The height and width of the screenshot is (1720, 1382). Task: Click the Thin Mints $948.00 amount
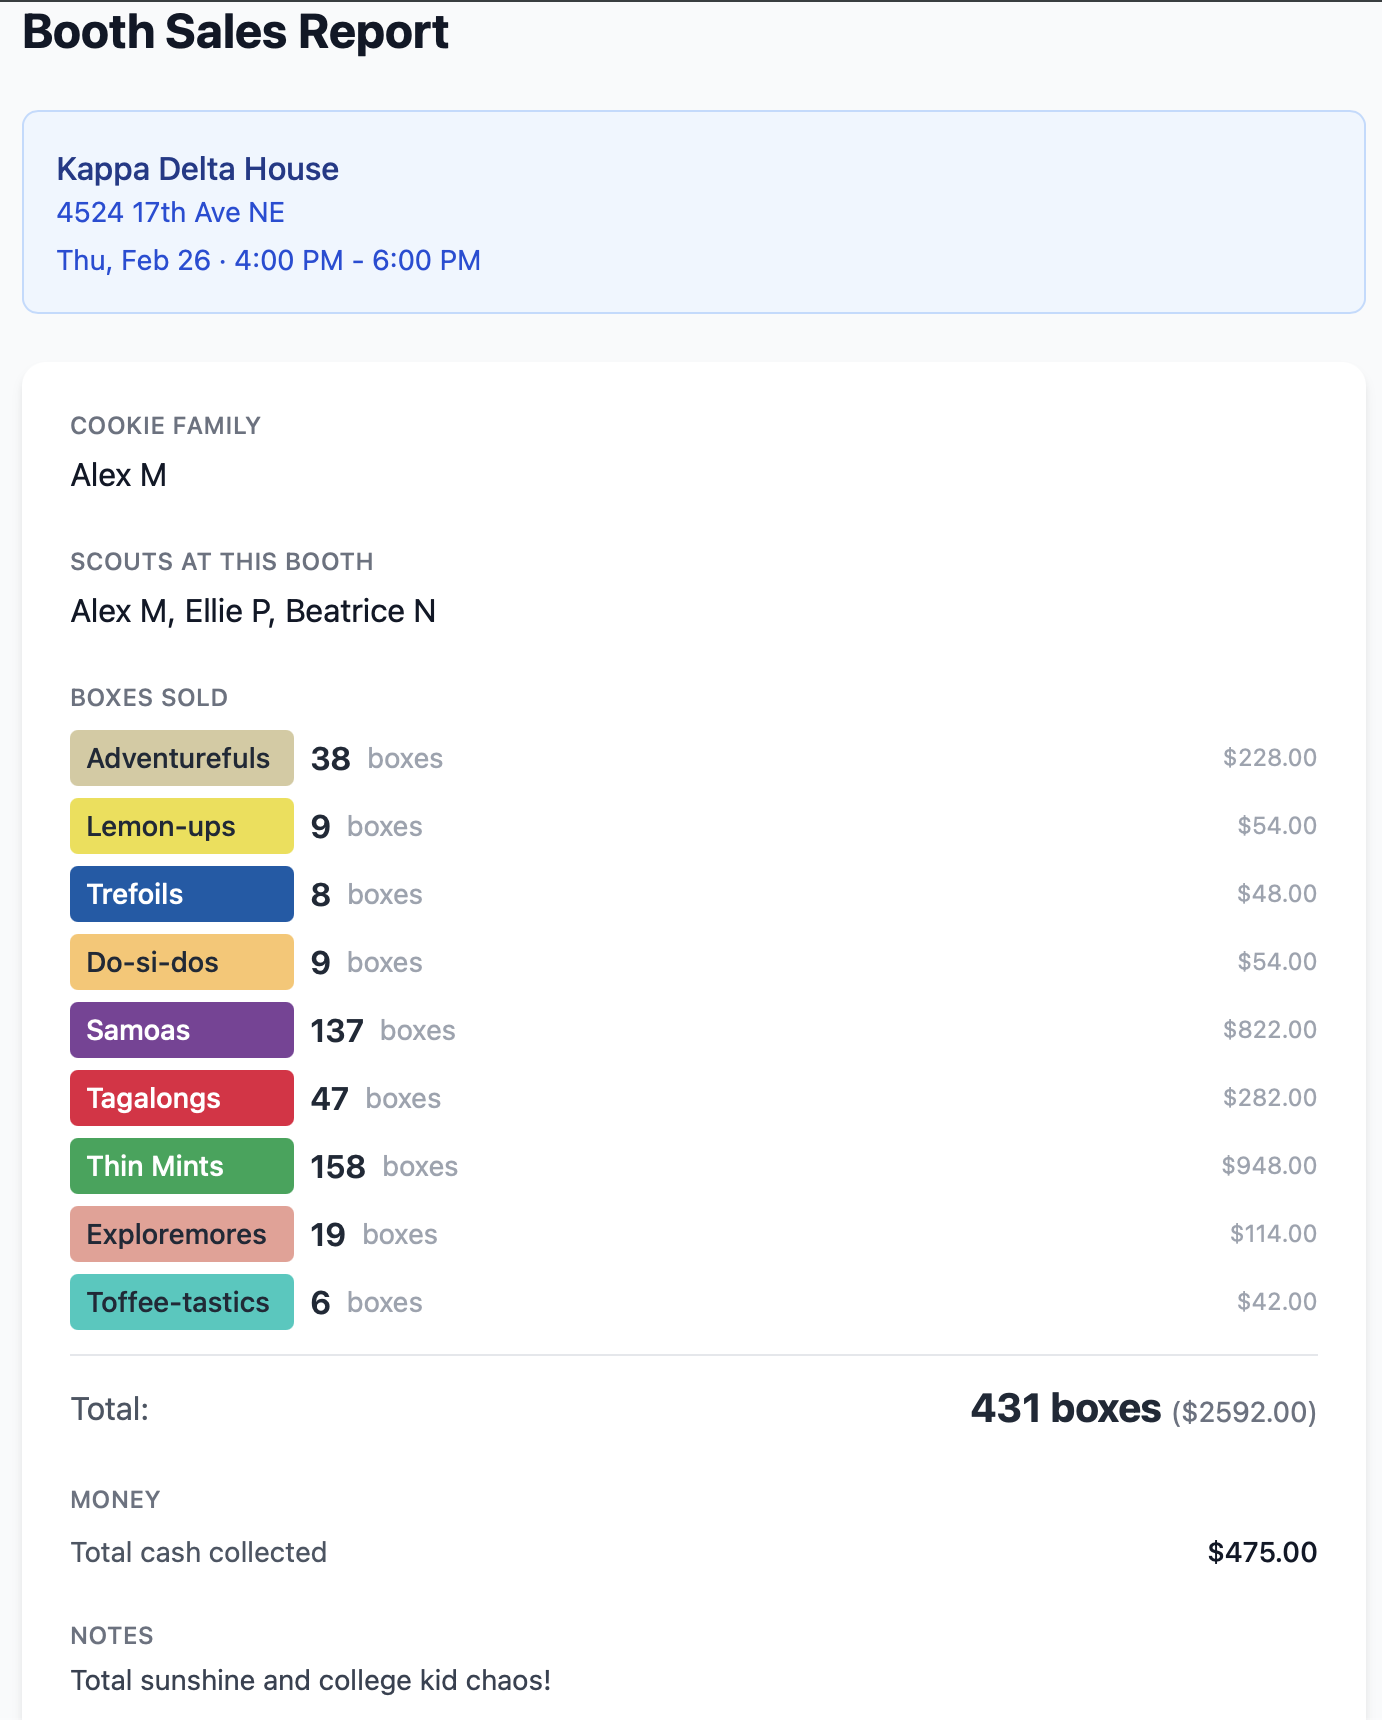click(x=1268, y=1166)
